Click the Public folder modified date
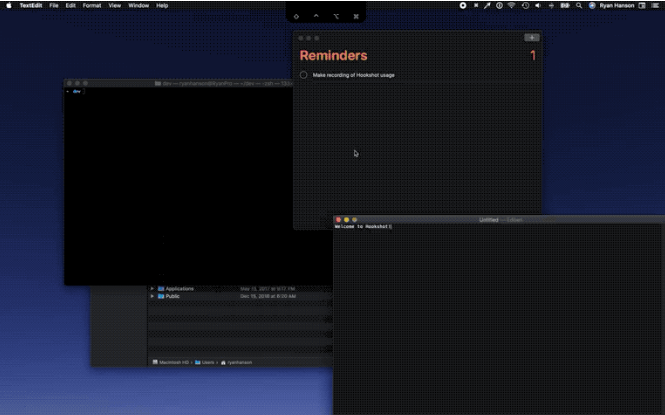This screenshot has height=415, width=665. pyautogui.click(x=268, y=296)
